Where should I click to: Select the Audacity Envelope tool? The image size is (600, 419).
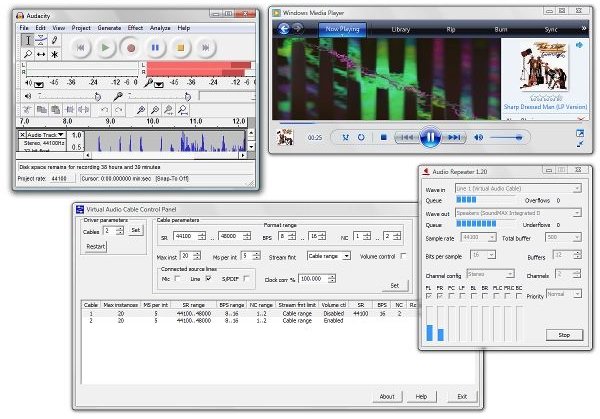(x=41, y=40)
